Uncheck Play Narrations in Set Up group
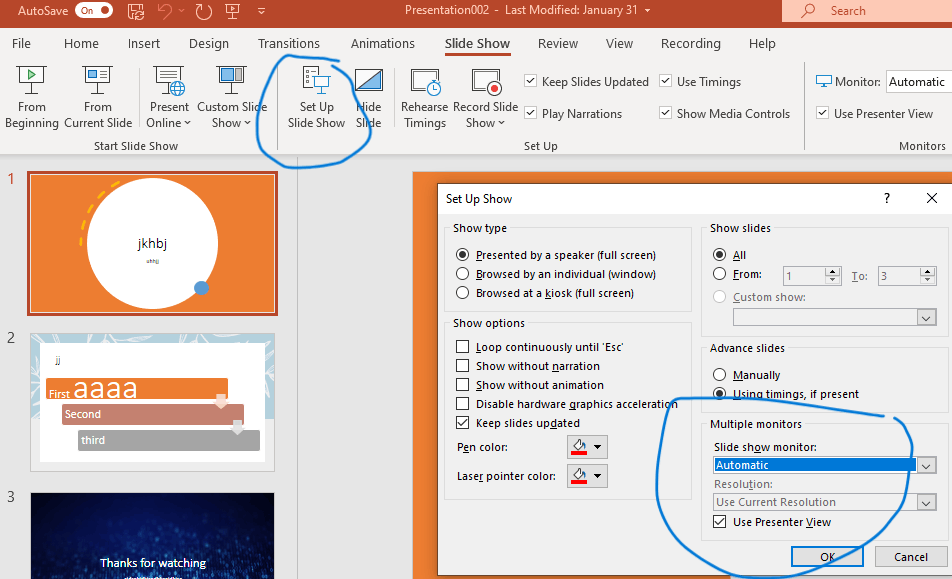The image size is (952, 579). (531, 113)
